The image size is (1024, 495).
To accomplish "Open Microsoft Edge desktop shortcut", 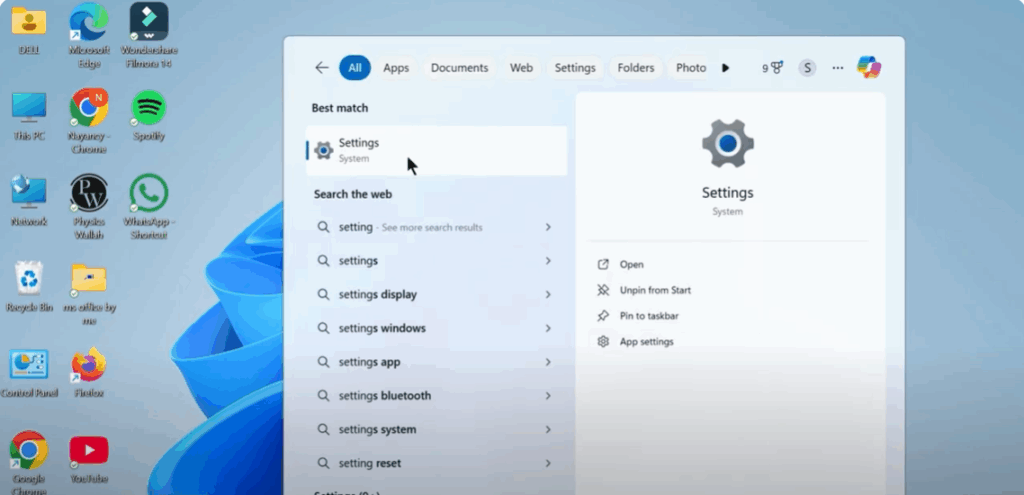I will (89, 23).
